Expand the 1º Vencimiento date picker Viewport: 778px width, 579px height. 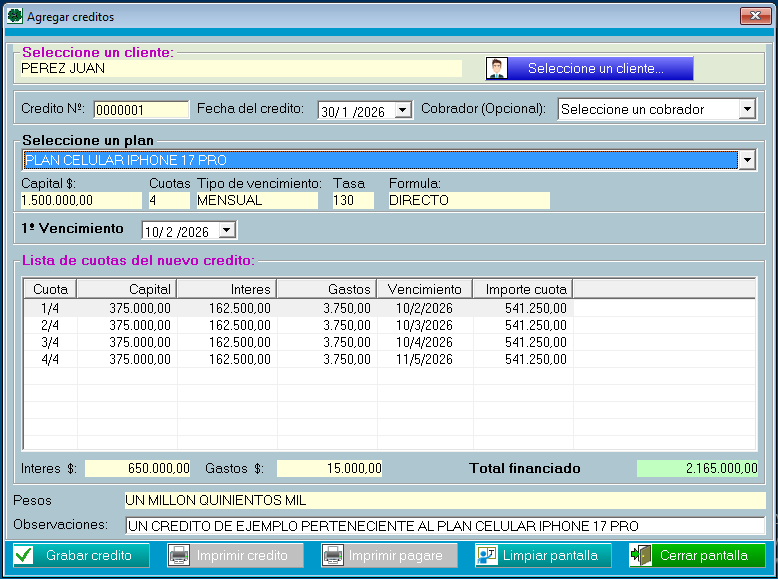[x=227, y=231]
